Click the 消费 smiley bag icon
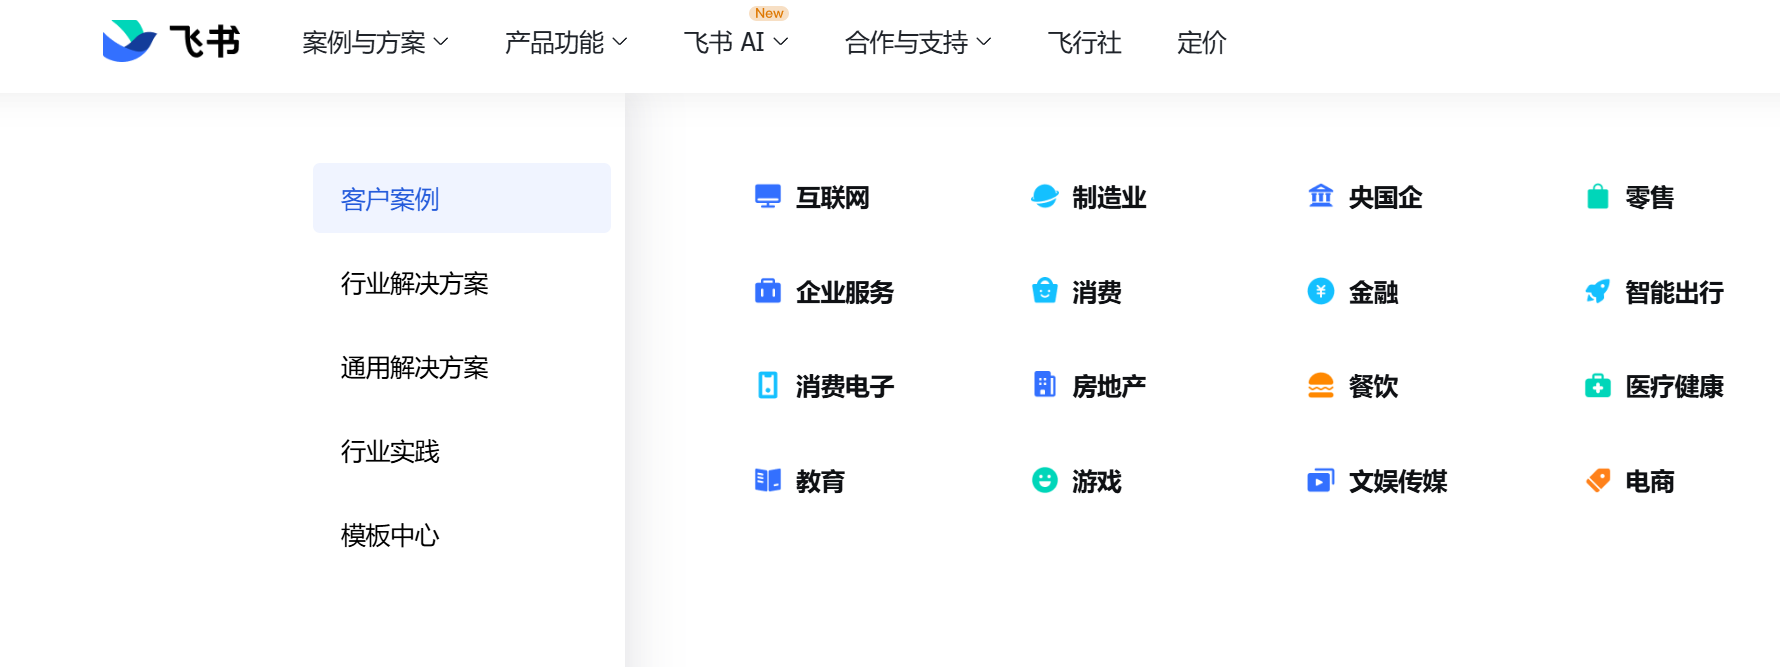Screen dimensions: 1780x667 tap(1045, 291)
